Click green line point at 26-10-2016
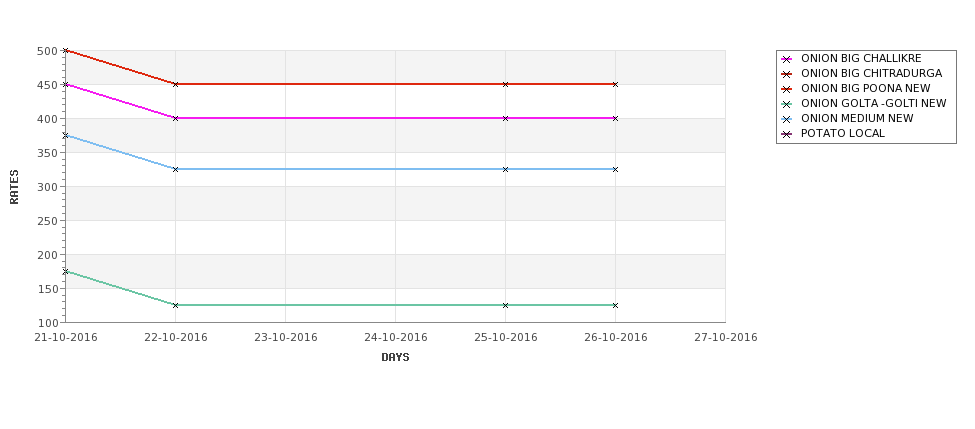The image size is (975, 429). pyautogui.click(x=616, y=305)
